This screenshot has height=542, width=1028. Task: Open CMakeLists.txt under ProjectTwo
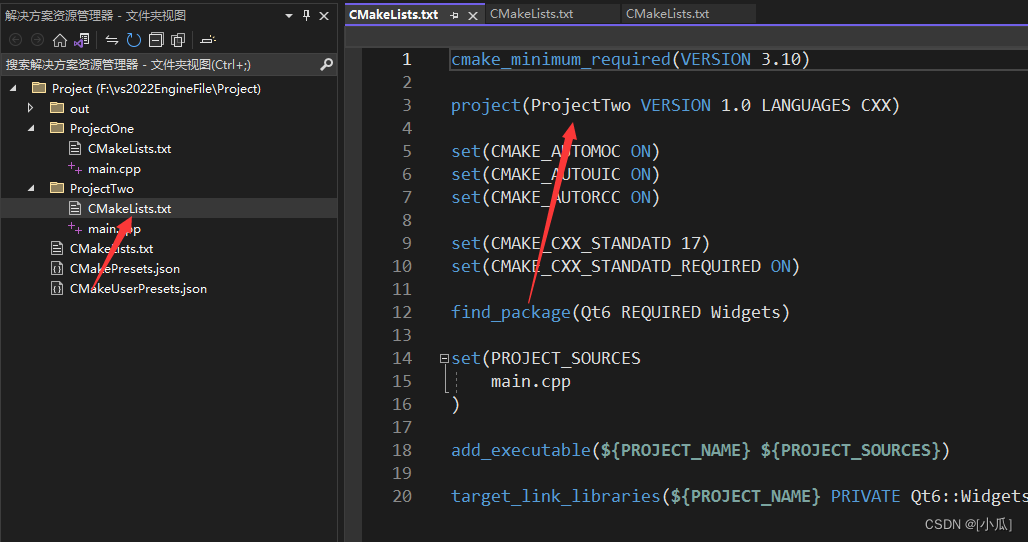pyautogui.click(x=129, y=208)
